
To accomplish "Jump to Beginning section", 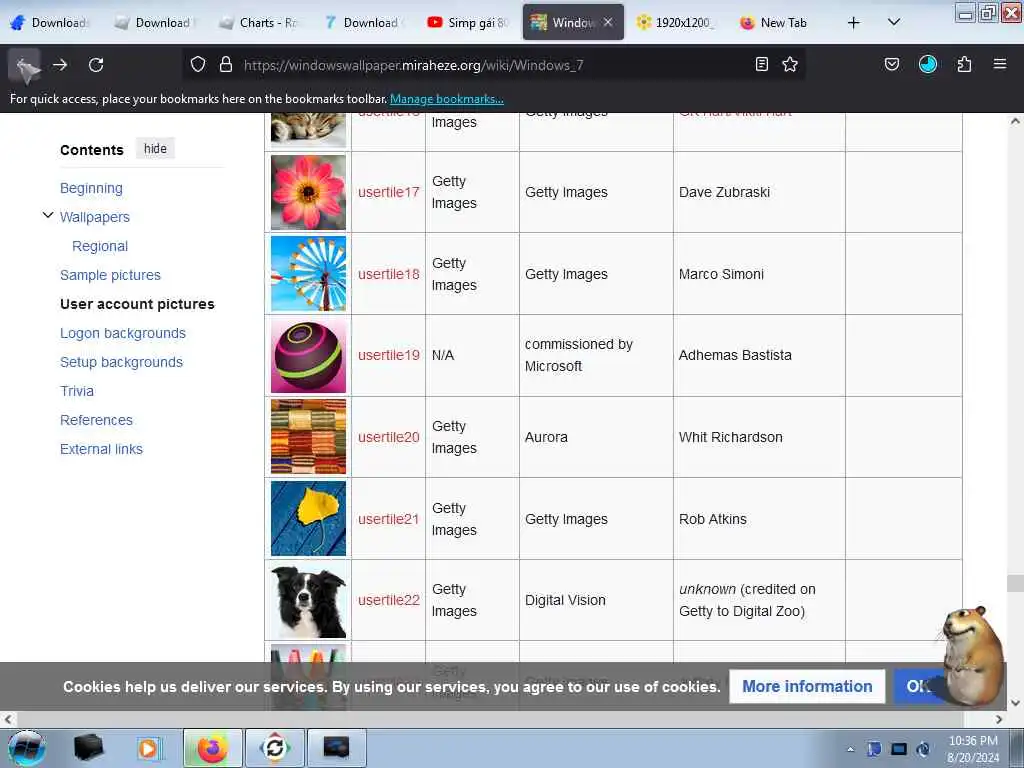I will click(x=91, y=188).
